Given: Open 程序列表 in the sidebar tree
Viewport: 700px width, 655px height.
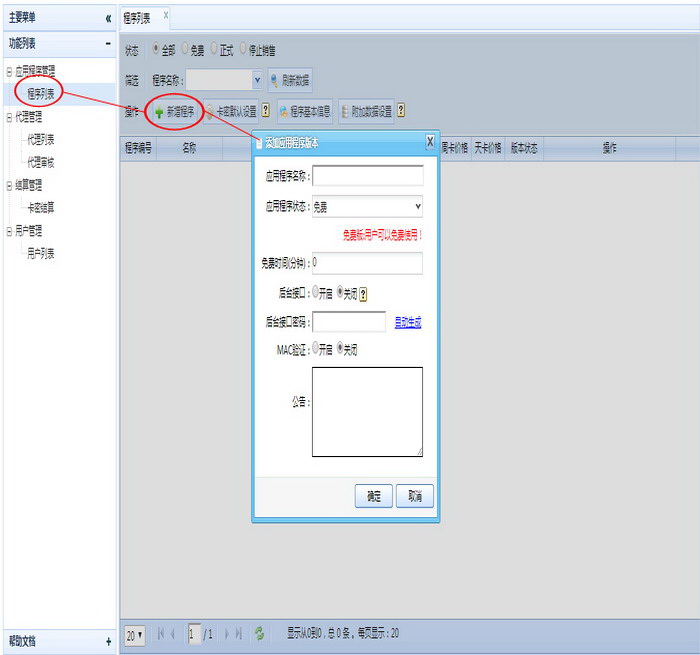Looking at the screenshot, I should coord(41,94).
